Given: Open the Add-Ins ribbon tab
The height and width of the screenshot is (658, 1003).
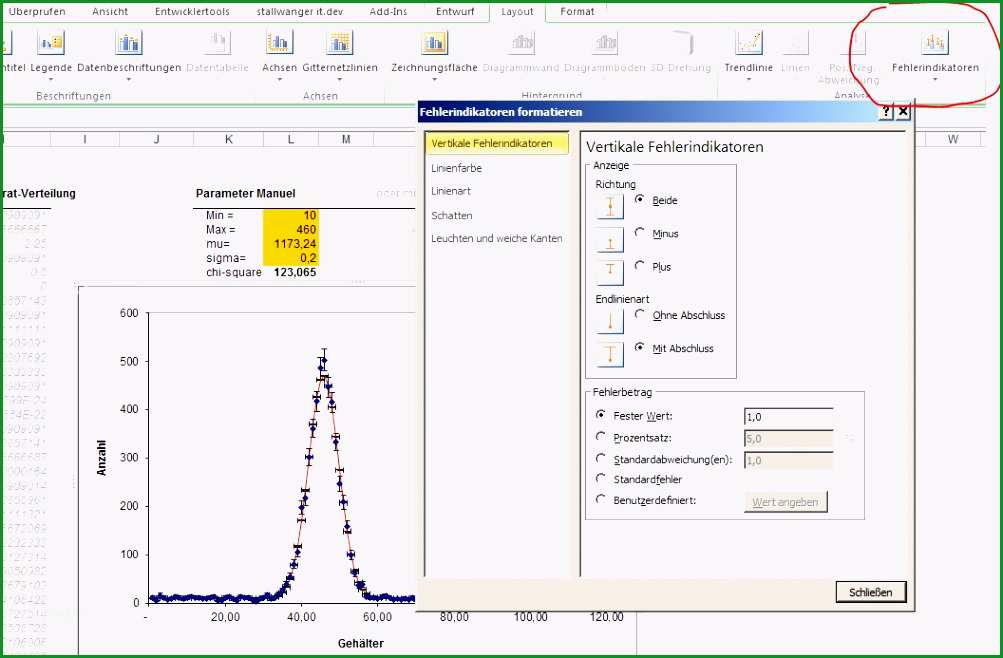Looking at the screenshot, I should tap(388, 12).
